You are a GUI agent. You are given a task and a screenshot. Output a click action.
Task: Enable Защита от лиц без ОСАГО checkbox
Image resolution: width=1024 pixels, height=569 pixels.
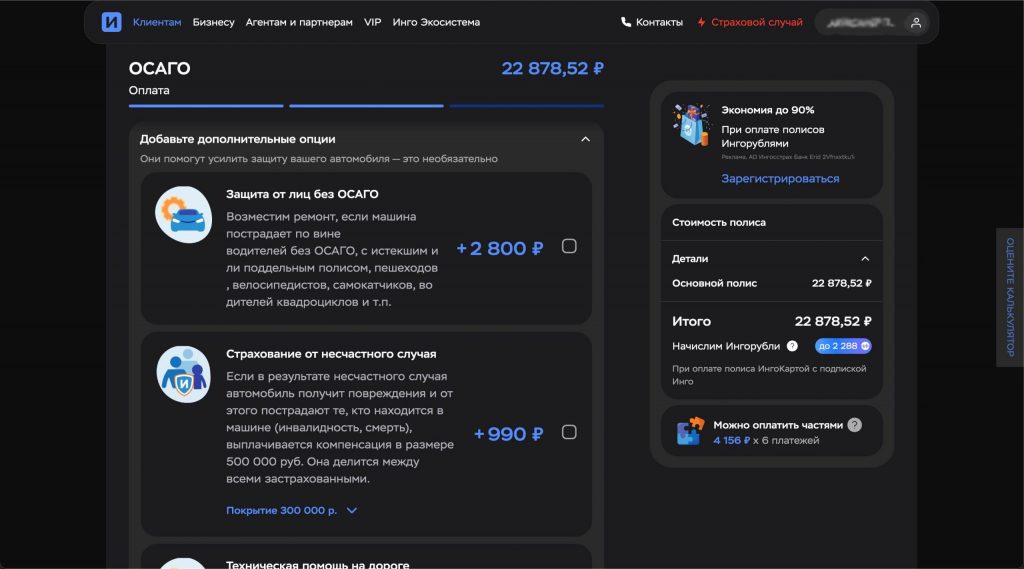click(x=569, y=247)
